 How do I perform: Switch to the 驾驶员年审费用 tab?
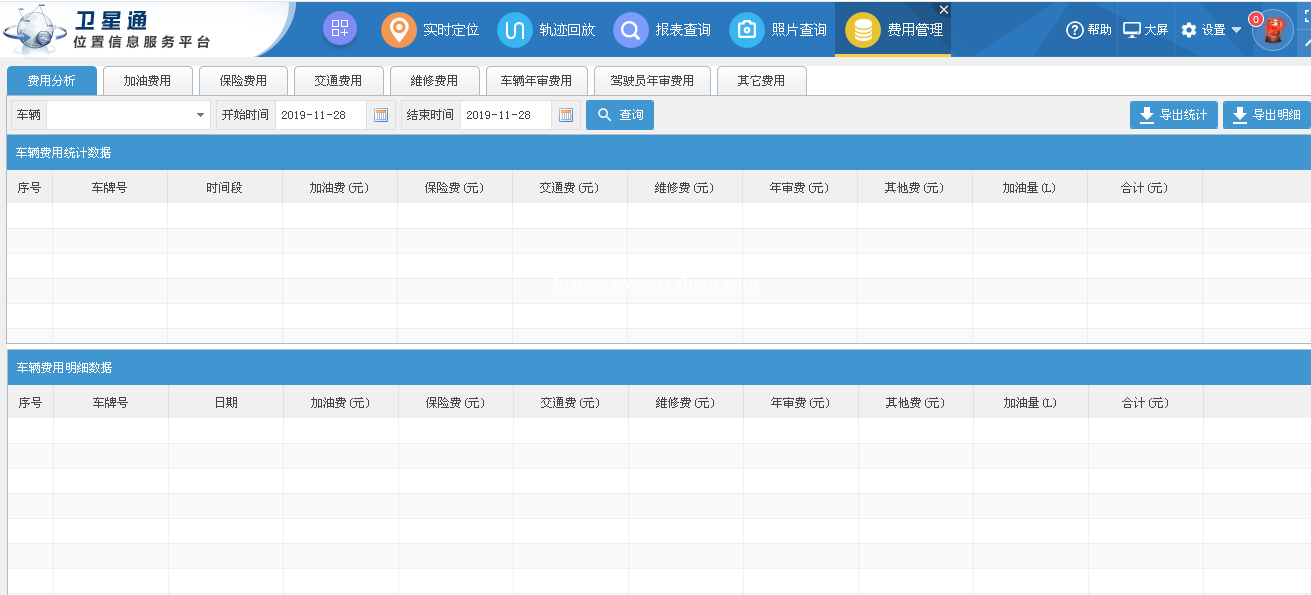(x=653, y=81)
